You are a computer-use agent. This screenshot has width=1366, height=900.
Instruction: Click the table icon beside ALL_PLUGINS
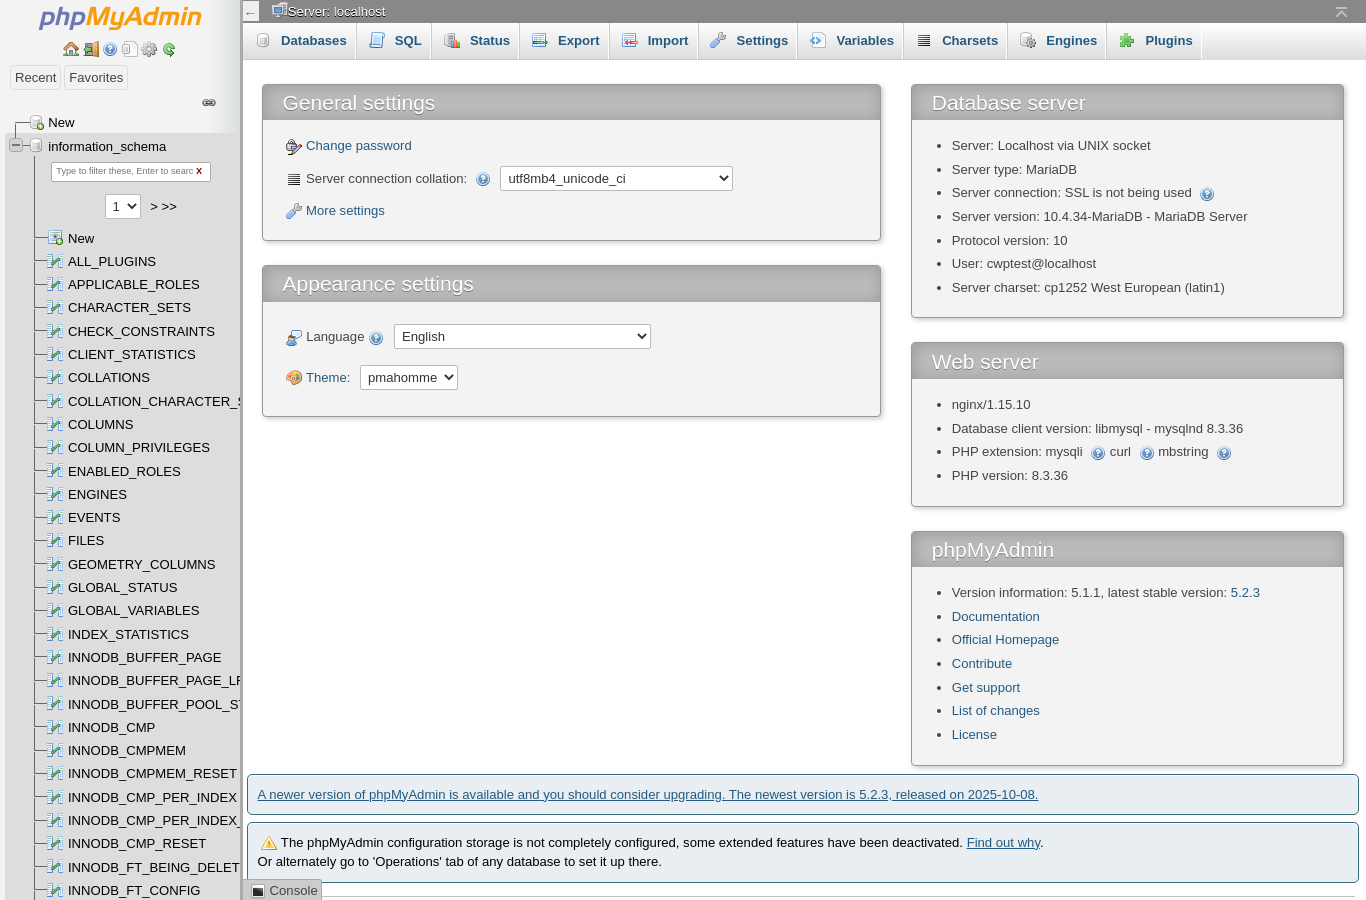56,261
